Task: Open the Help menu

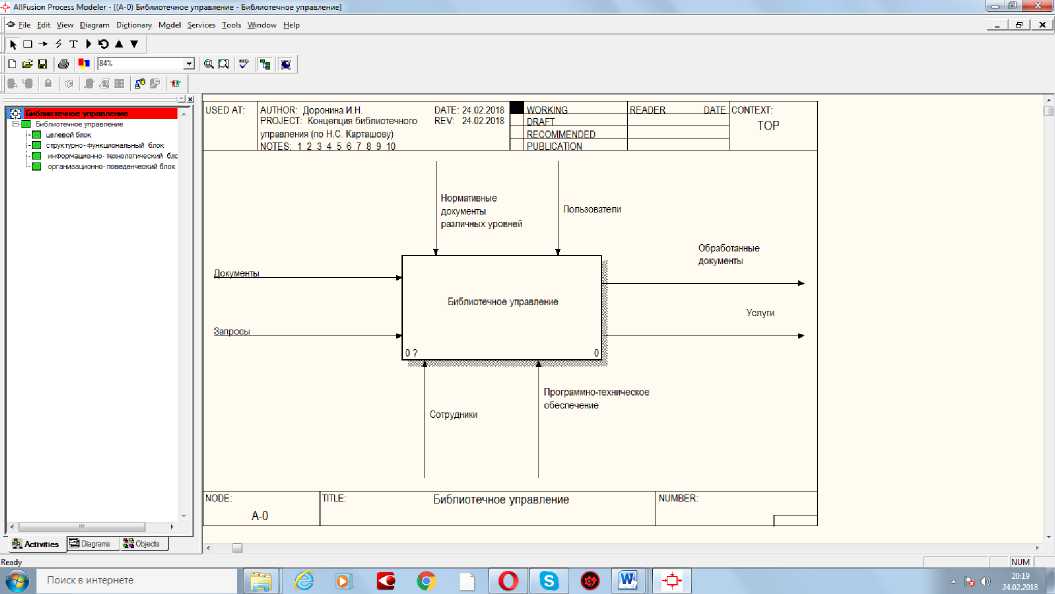Action: tap(291, 26)
